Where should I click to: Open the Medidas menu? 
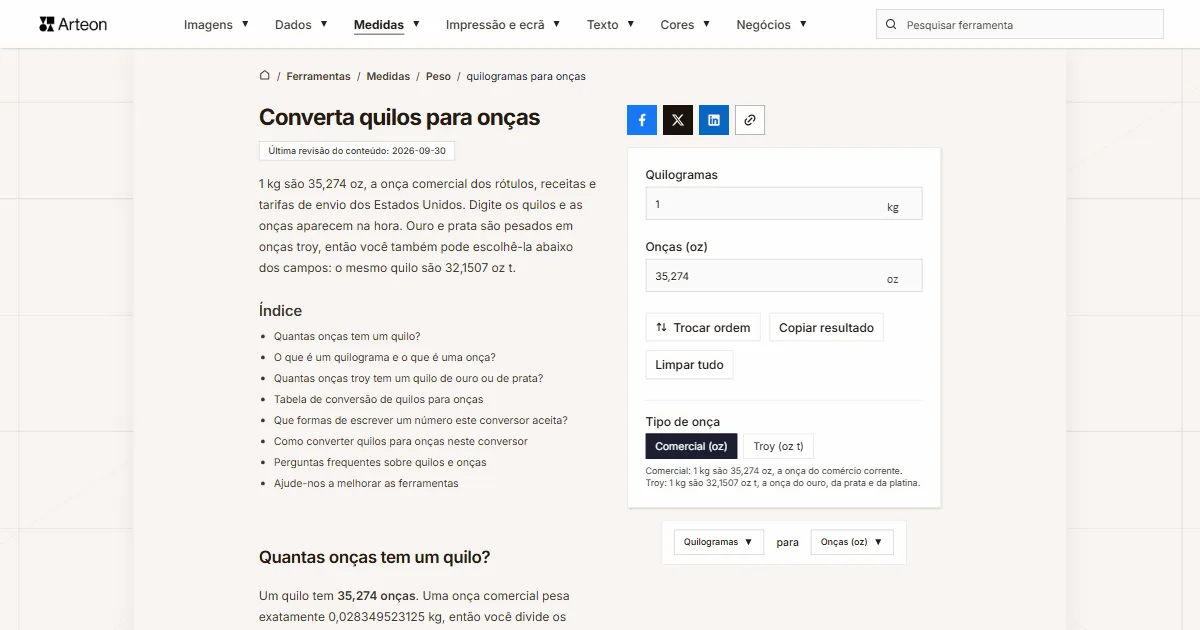pos(387,25)
